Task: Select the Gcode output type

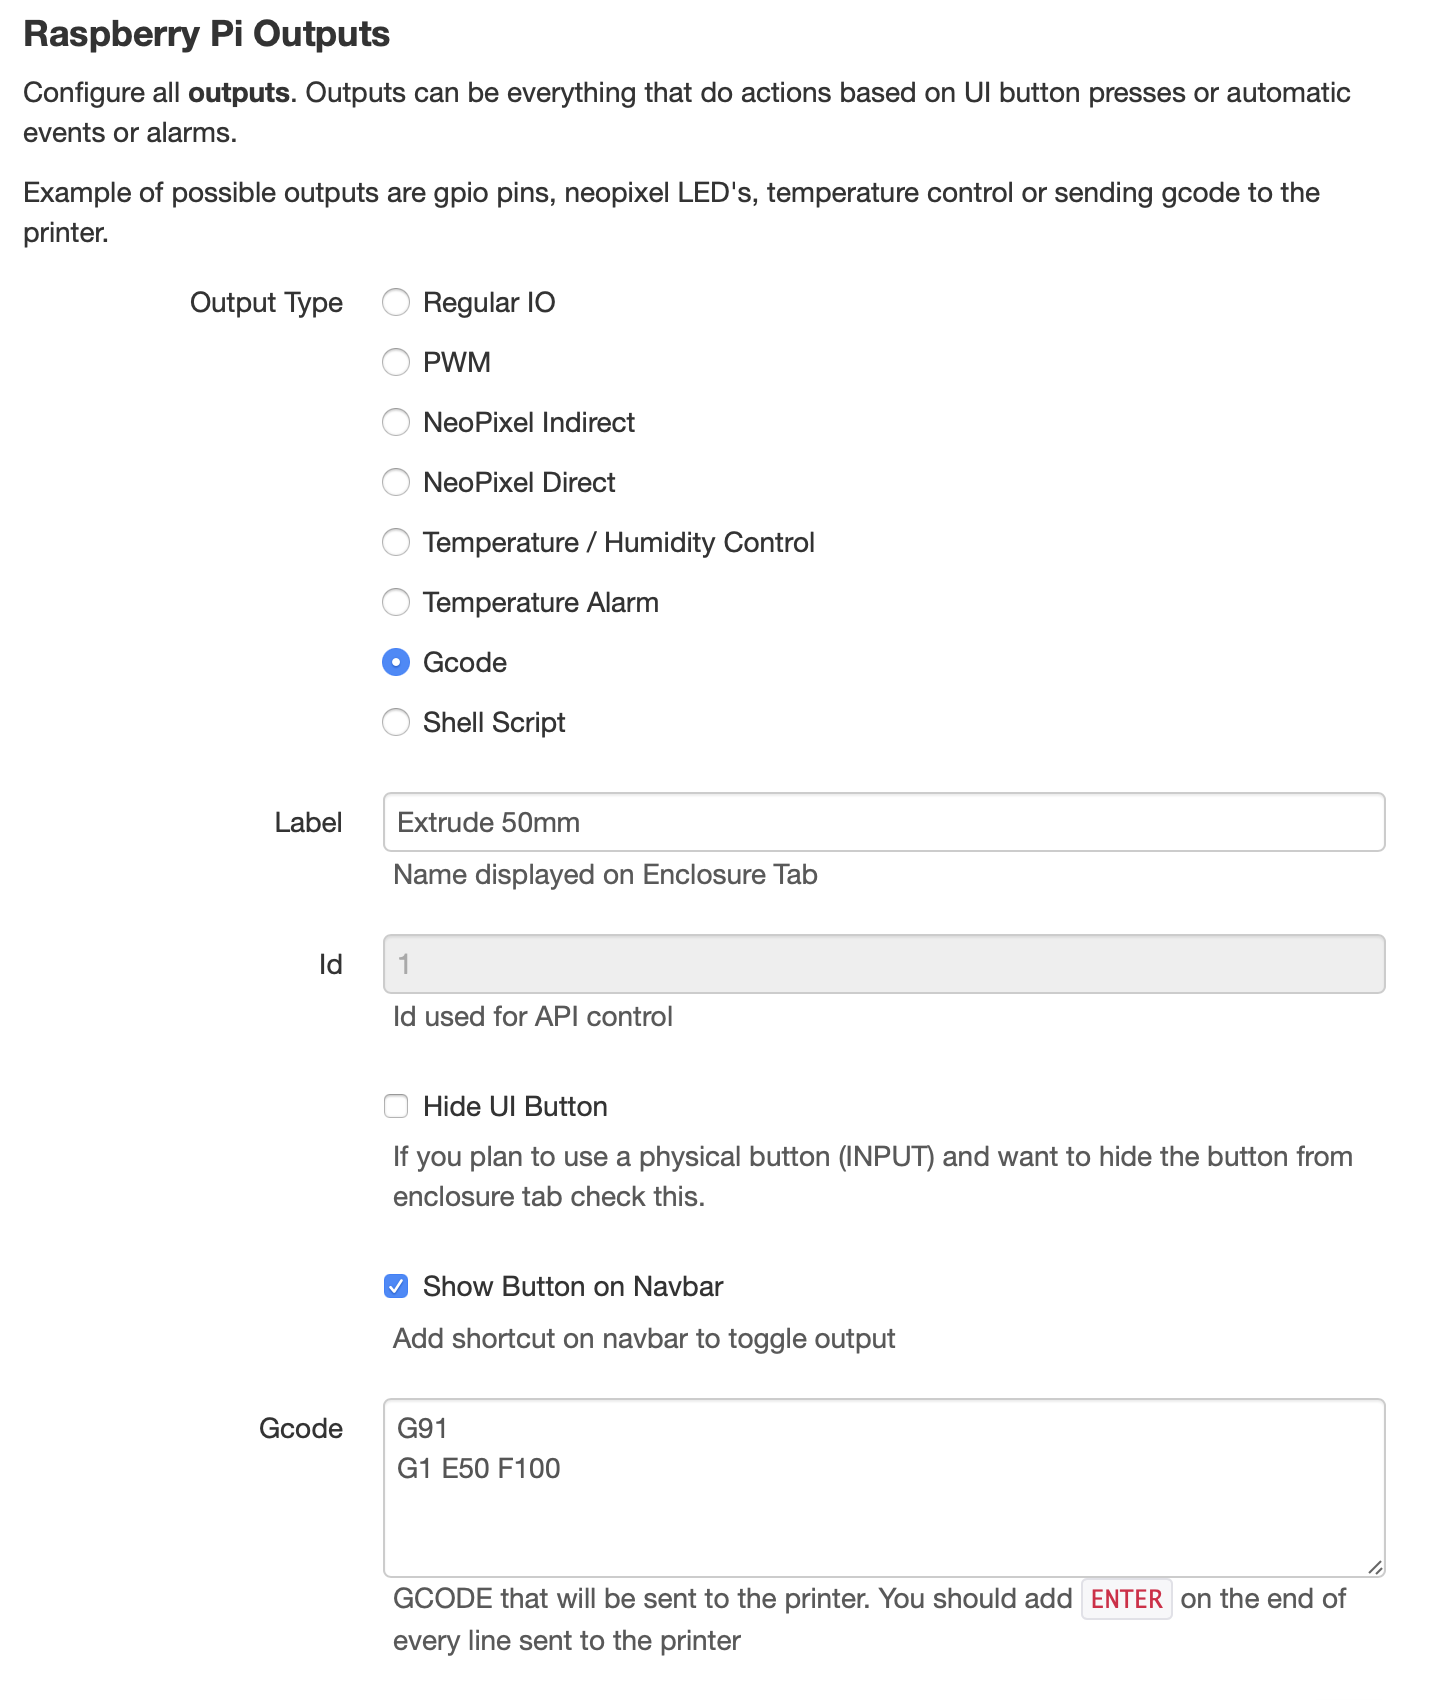Action: point(396,662)
